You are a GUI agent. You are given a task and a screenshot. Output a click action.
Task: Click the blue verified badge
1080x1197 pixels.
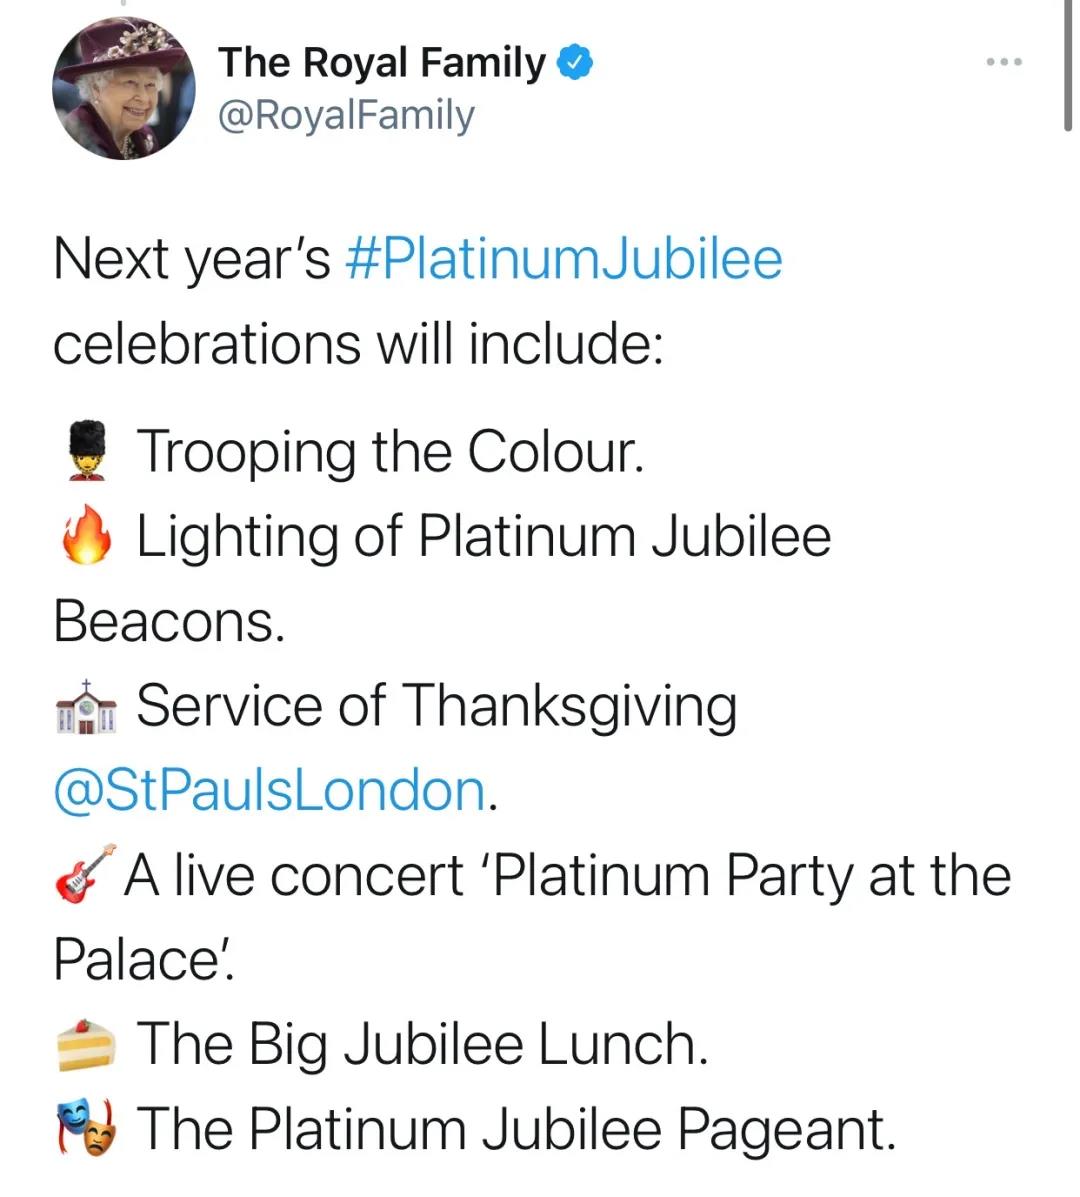[x=575, y=63]
